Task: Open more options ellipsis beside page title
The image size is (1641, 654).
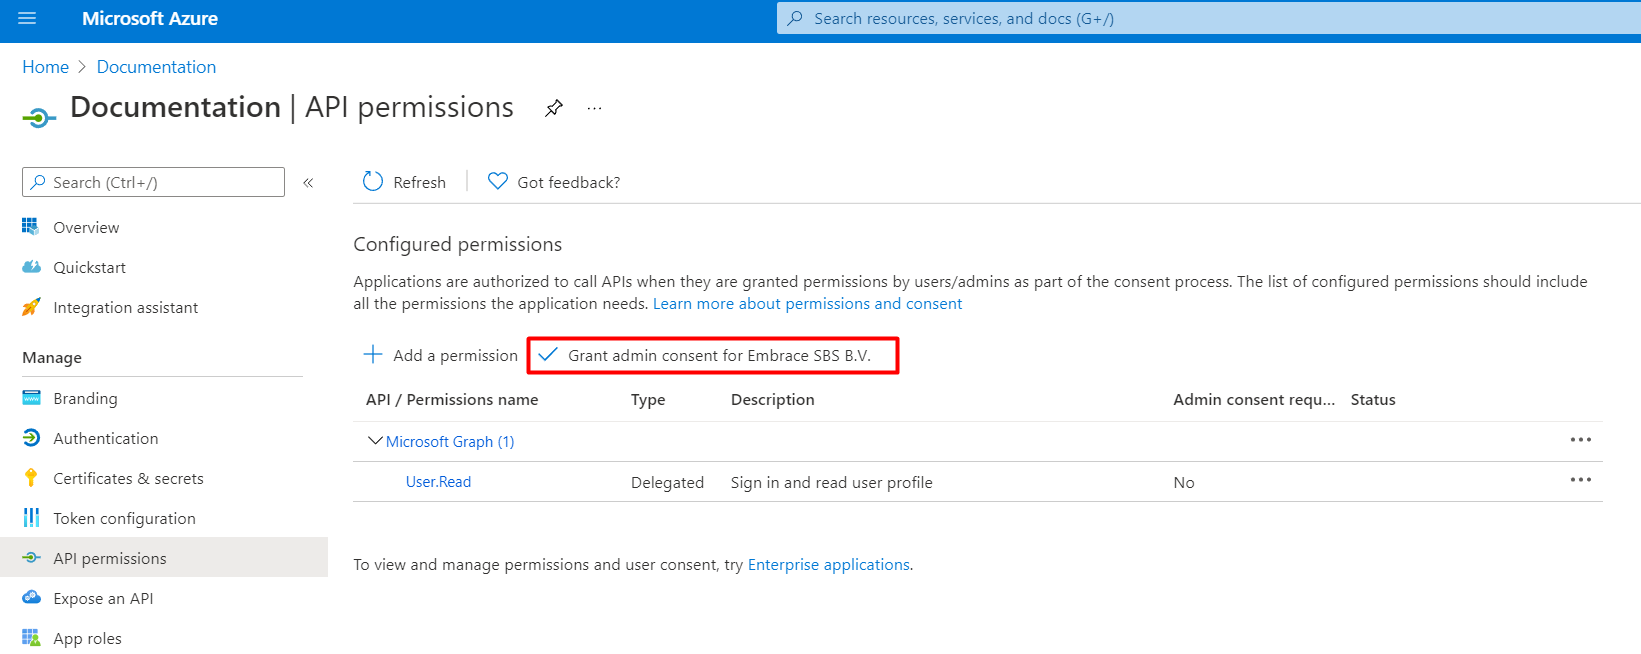Action: pyautogui.click(x=595, y=108)
